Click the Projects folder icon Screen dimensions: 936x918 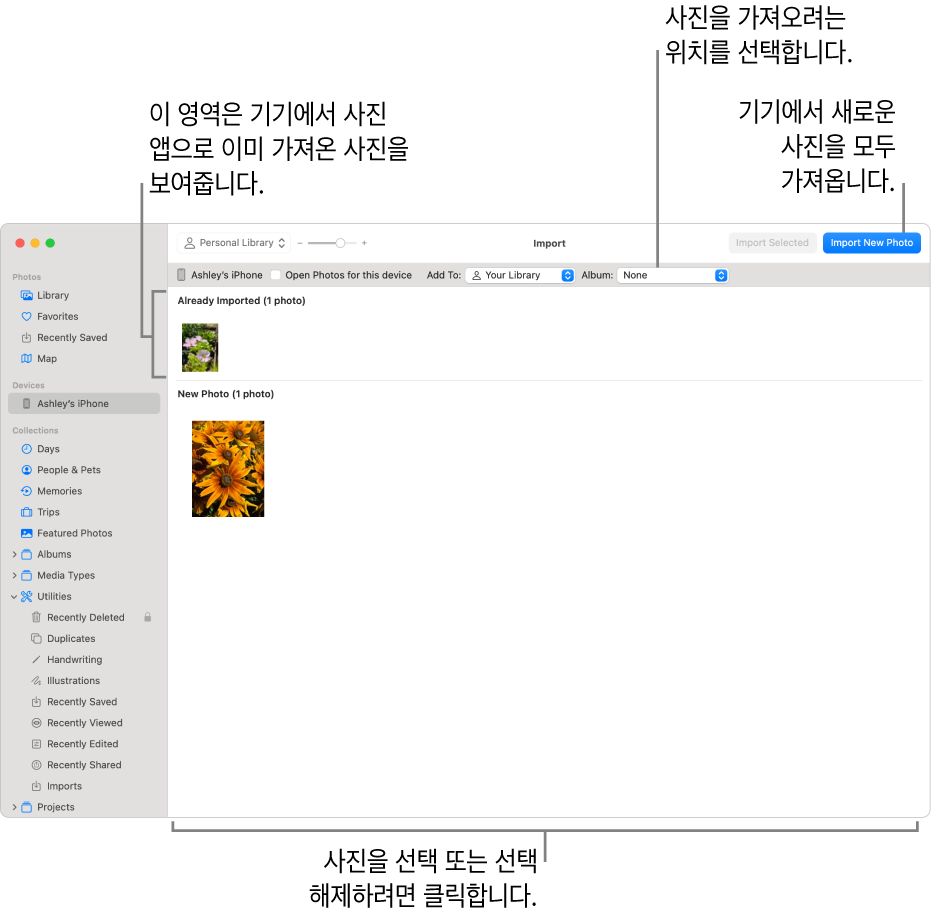pos(26,808)
